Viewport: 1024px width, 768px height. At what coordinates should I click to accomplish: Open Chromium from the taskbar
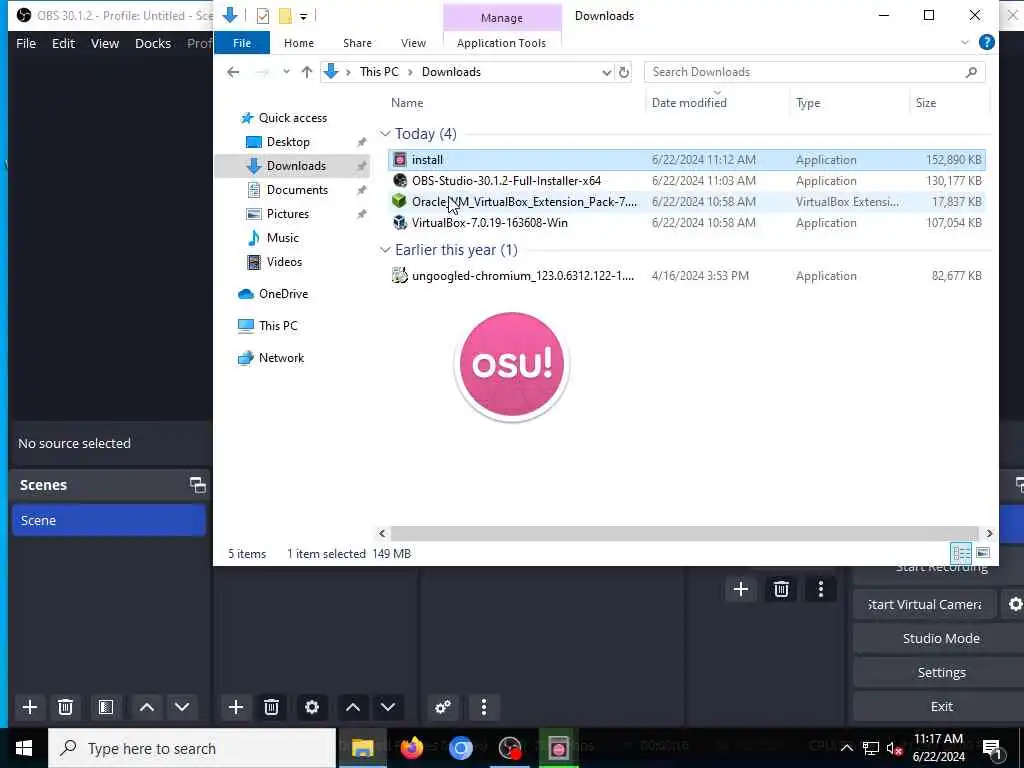(x=460, y=748)
